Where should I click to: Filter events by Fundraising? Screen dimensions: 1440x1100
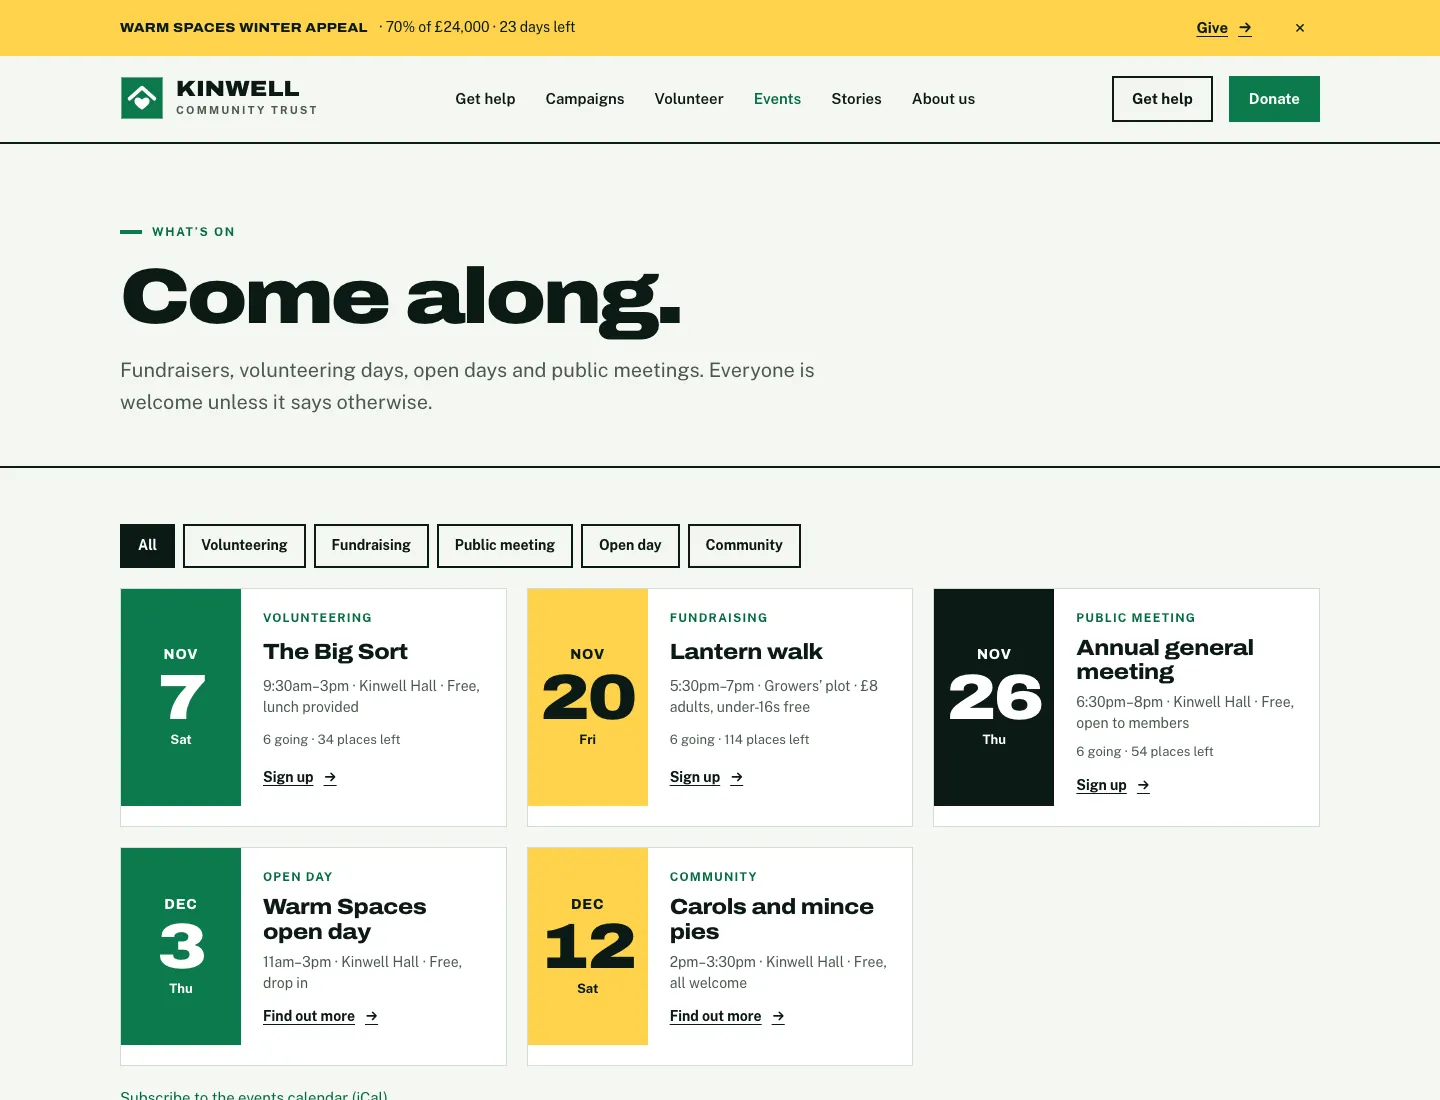371,546
